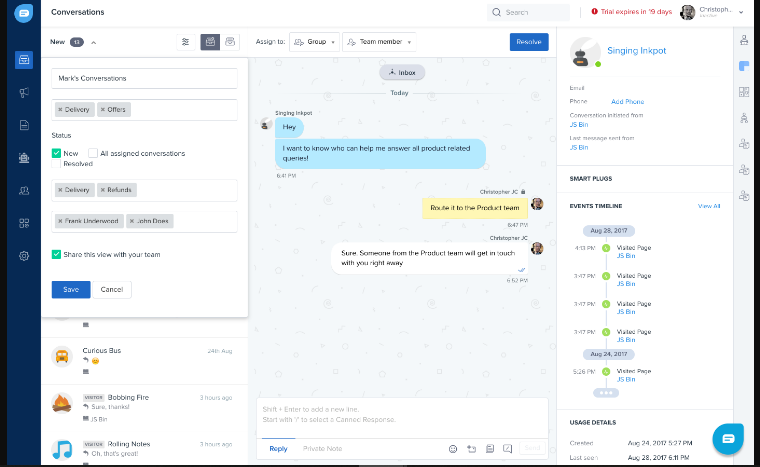
Task: Open the Curious Bus conversation
Action: point(144,361)
